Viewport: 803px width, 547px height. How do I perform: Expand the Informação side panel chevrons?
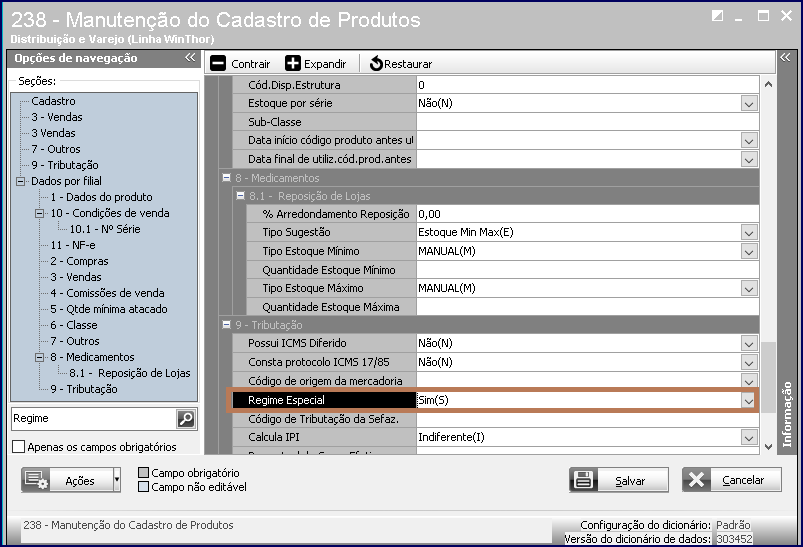pyautogui.click(x=785, y=57)
